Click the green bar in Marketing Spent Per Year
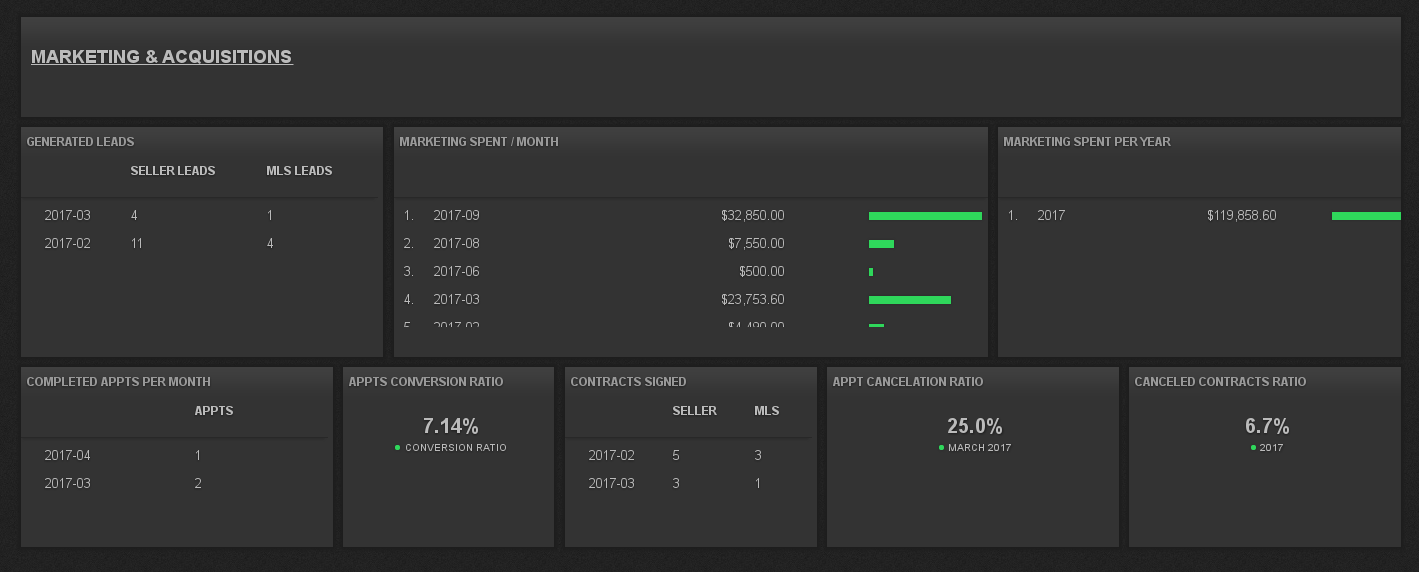 click(1366, 216)
